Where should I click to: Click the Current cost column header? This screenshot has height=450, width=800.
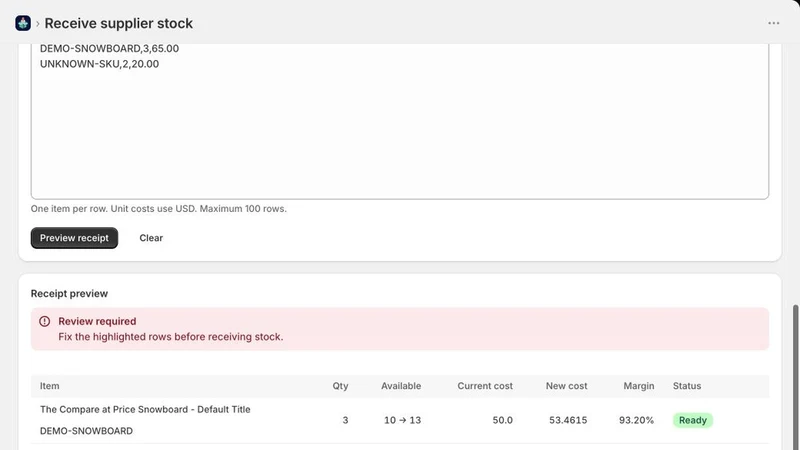pyautogui.click(x=485, y=386)
